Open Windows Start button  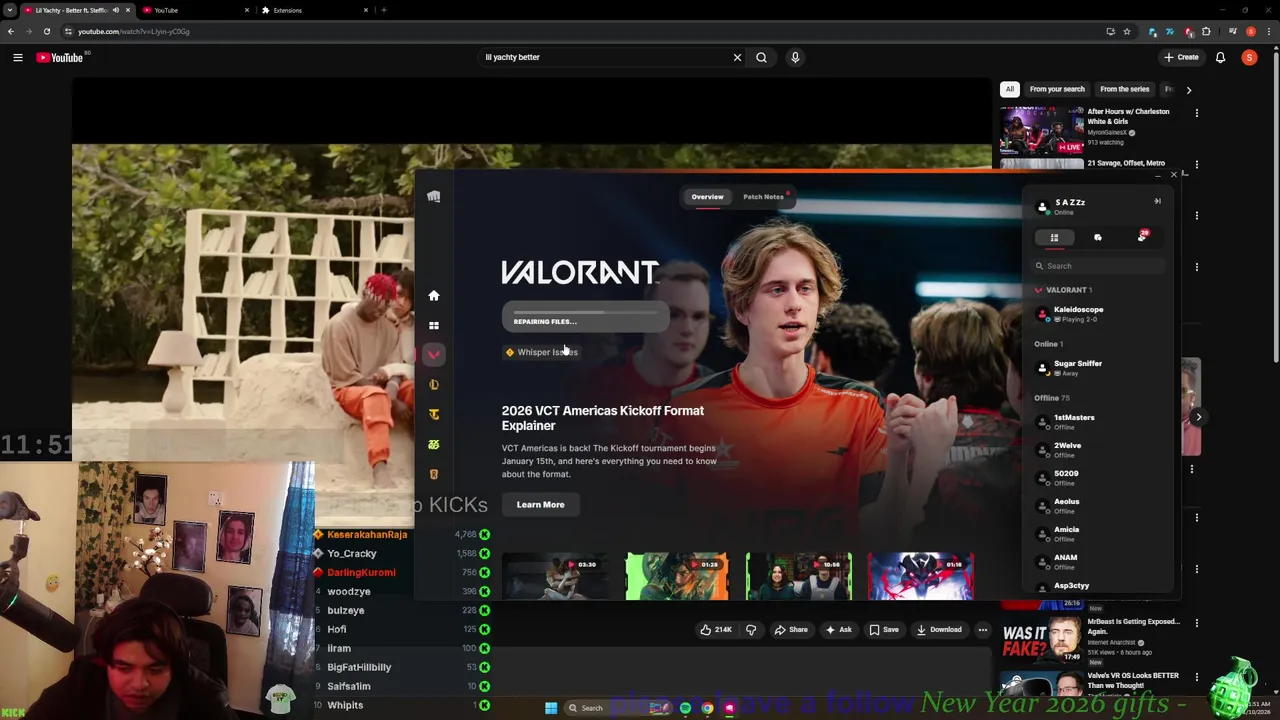pyautogui.click(x=550, y=708)
